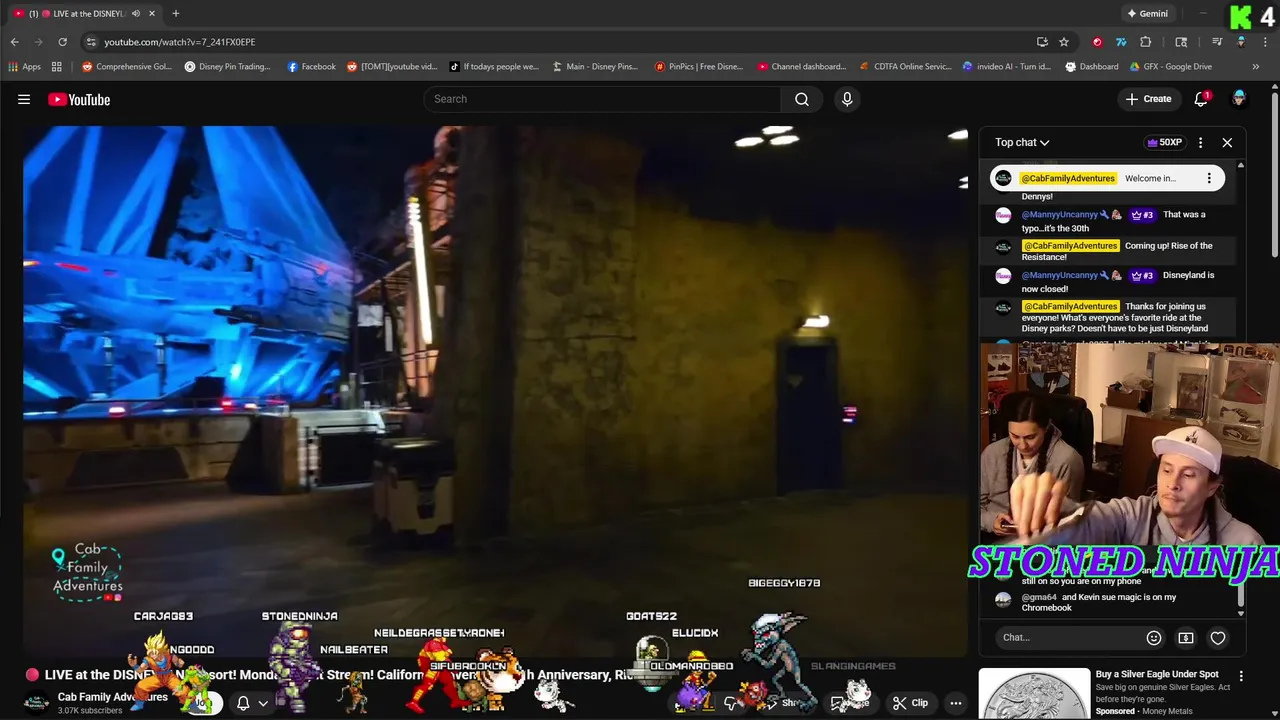Click the chat message input field
Viewport: 1280px width, 720px height.
1069,638
